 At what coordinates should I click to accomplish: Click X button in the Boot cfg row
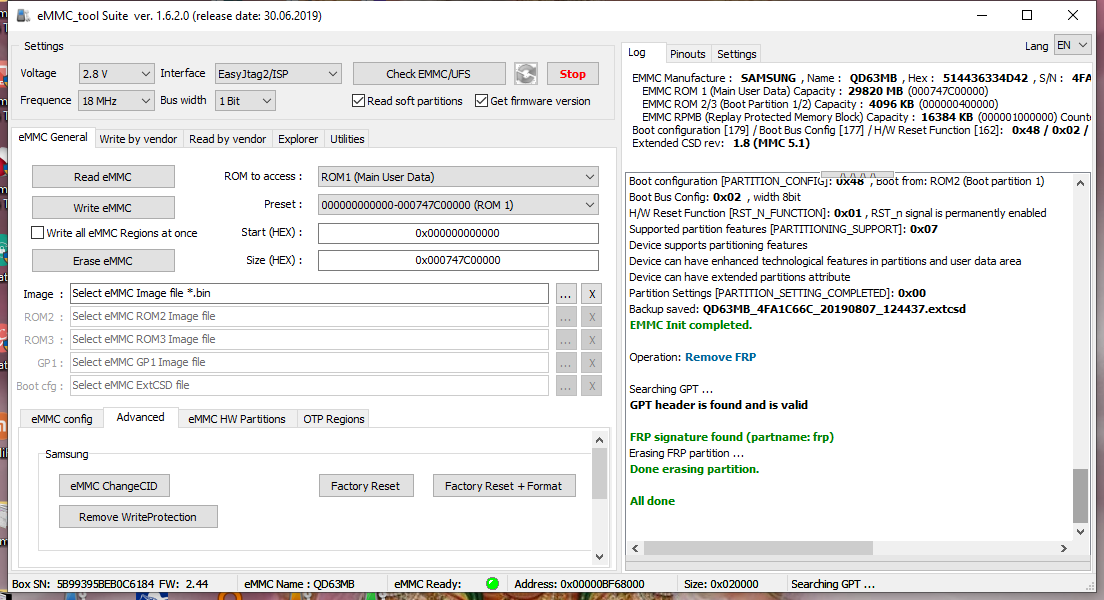coord(592,386)
